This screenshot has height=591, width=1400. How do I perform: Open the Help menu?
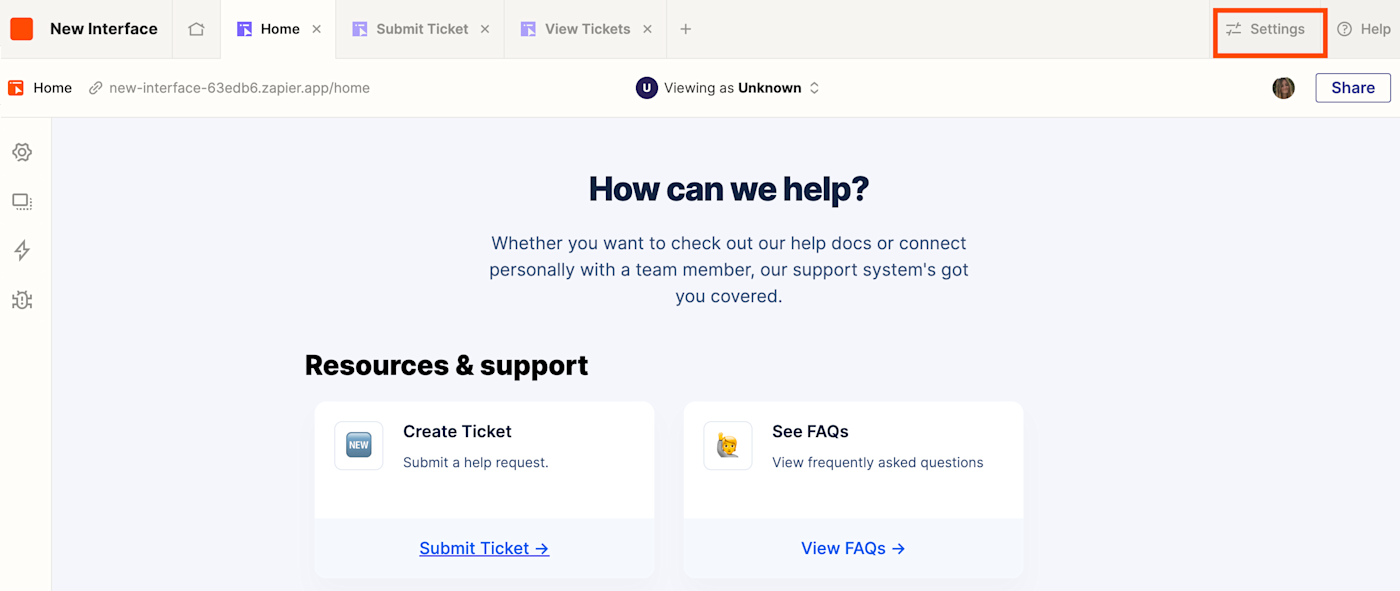point(1364,29)
